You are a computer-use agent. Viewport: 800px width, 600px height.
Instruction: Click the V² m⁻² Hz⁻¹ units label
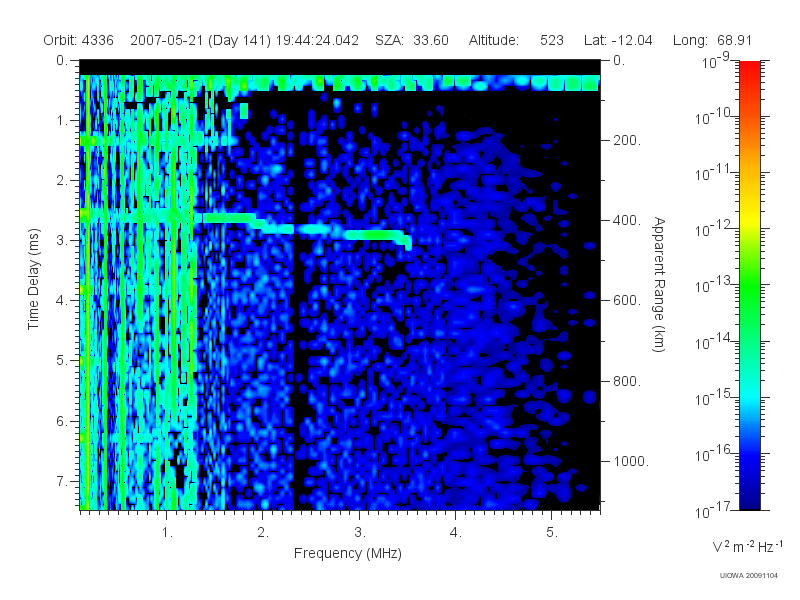click(747, 546)
